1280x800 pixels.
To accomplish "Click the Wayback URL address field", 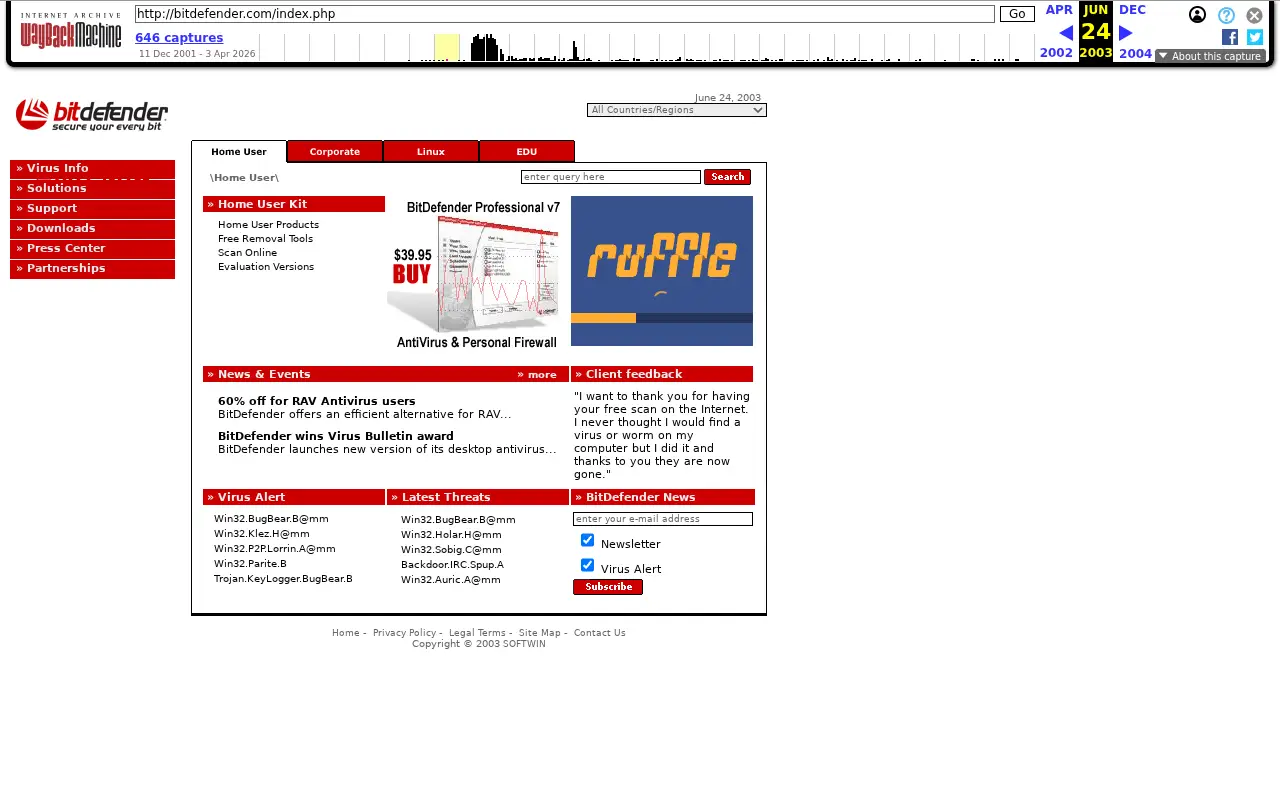I will (565, 14).
